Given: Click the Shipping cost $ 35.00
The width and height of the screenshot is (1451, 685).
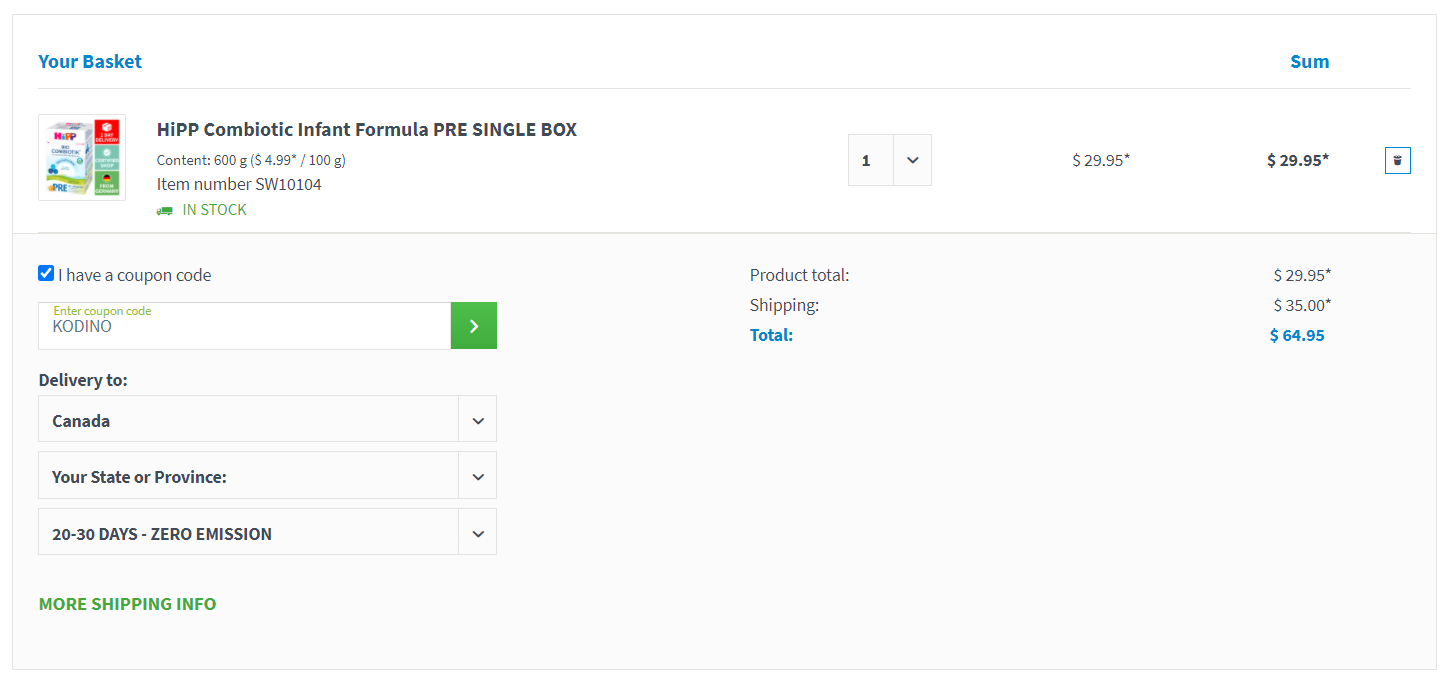Looking at the screenshot, I should click(1302, 305).
